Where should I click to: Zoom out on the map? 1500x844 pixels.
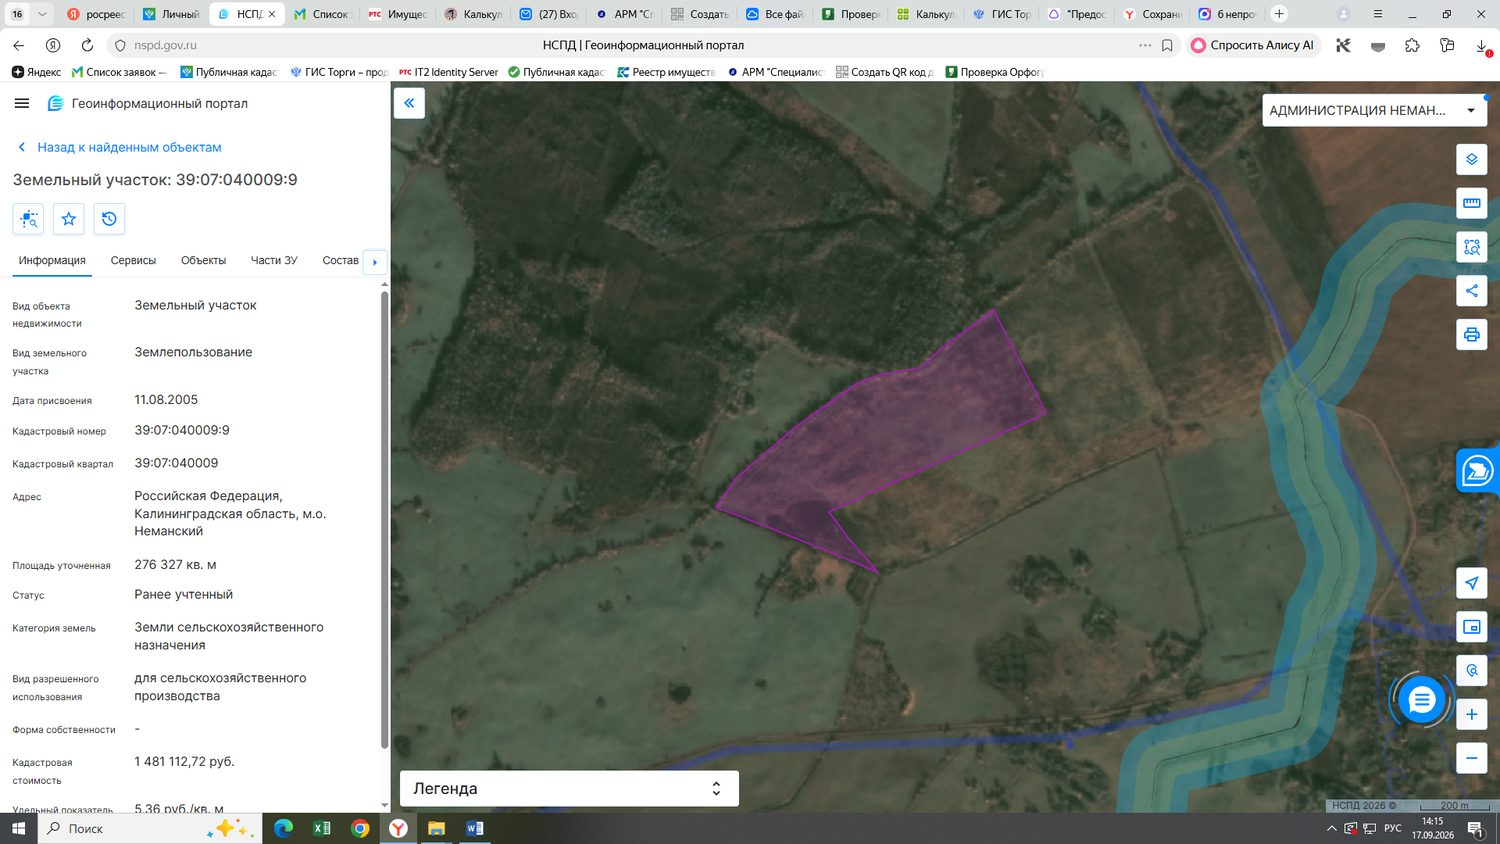pos(1471,758)
